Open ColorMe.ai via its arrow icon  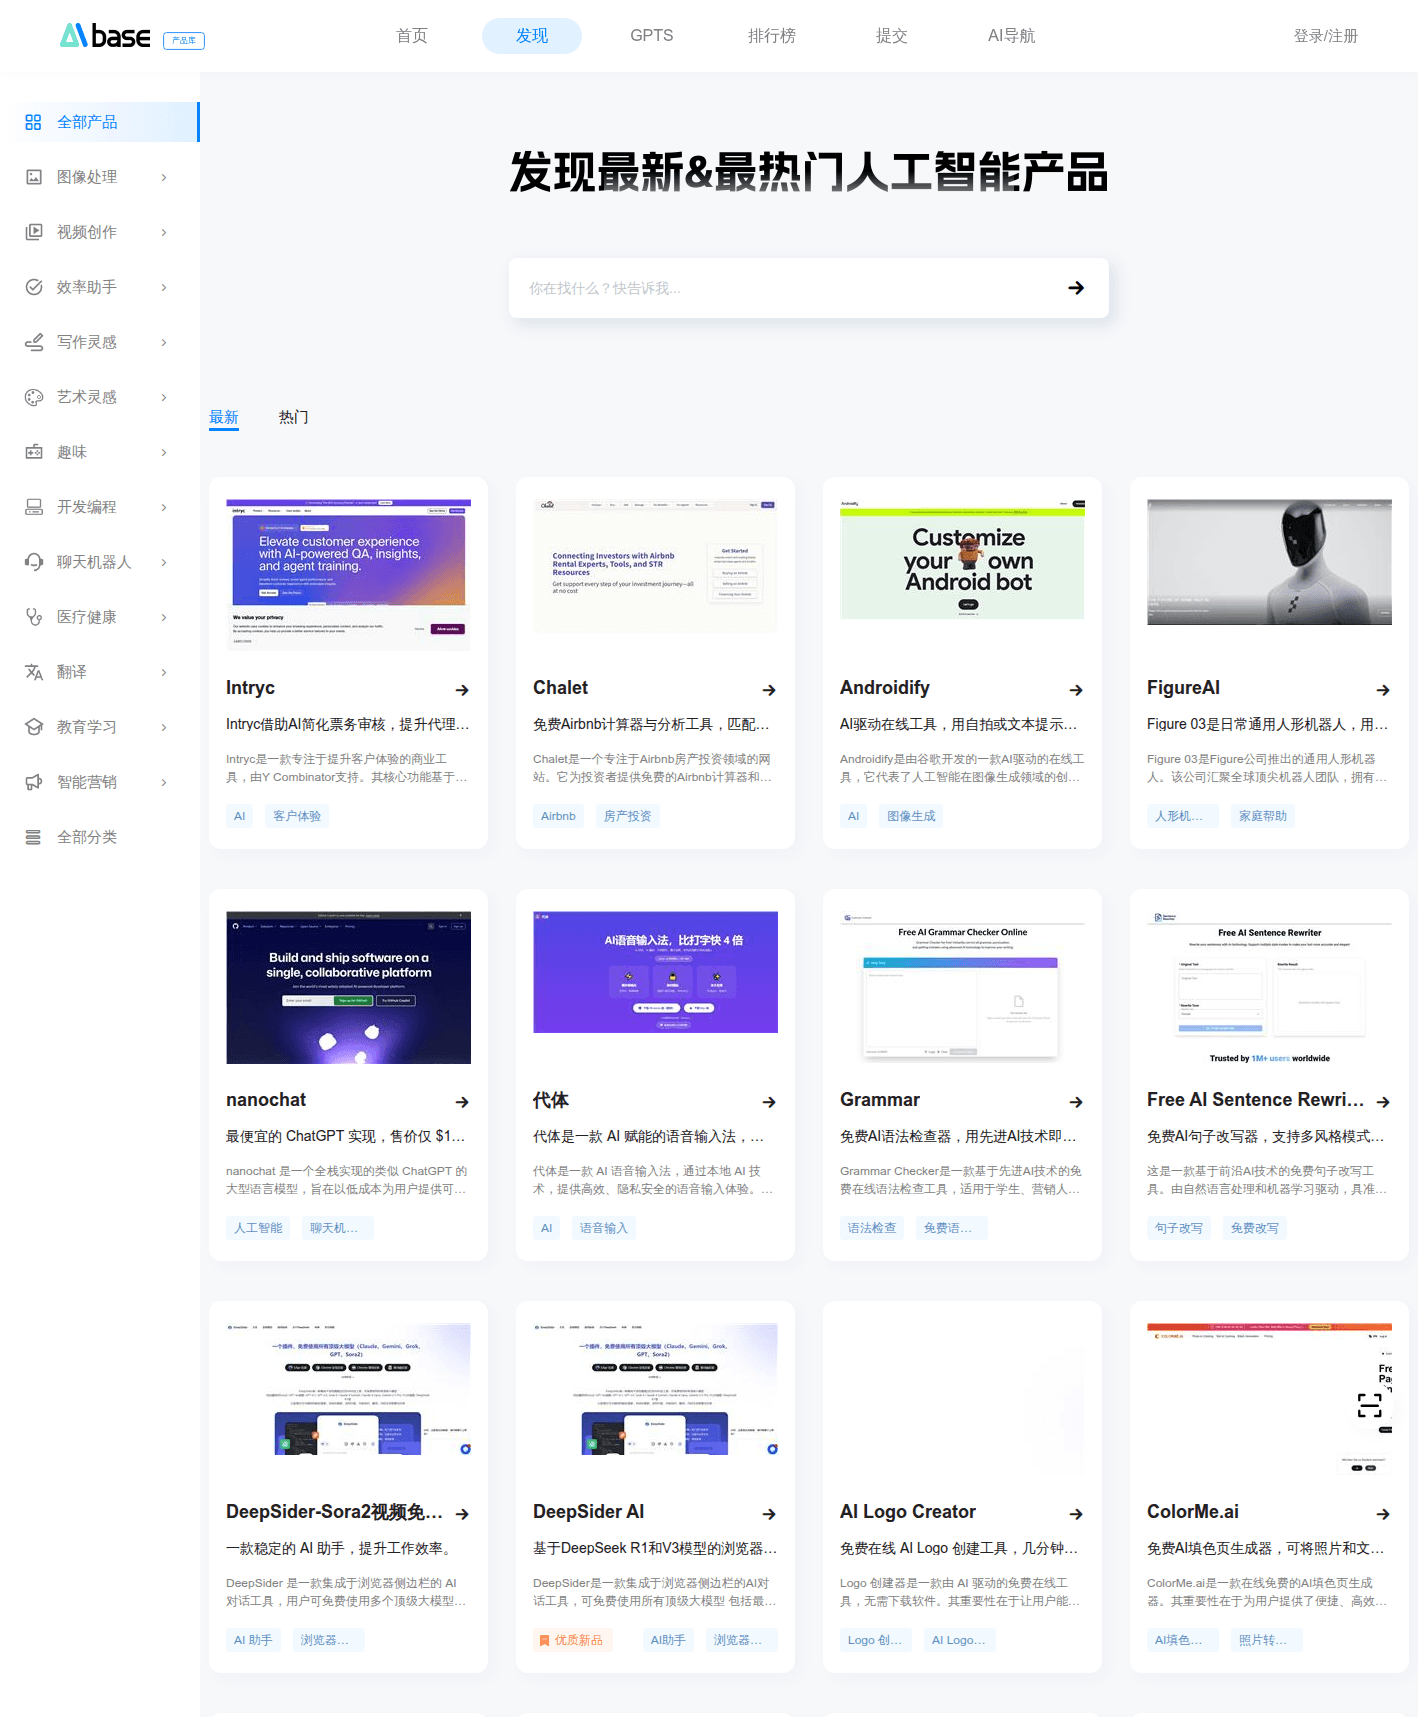pos(1383,1514)
